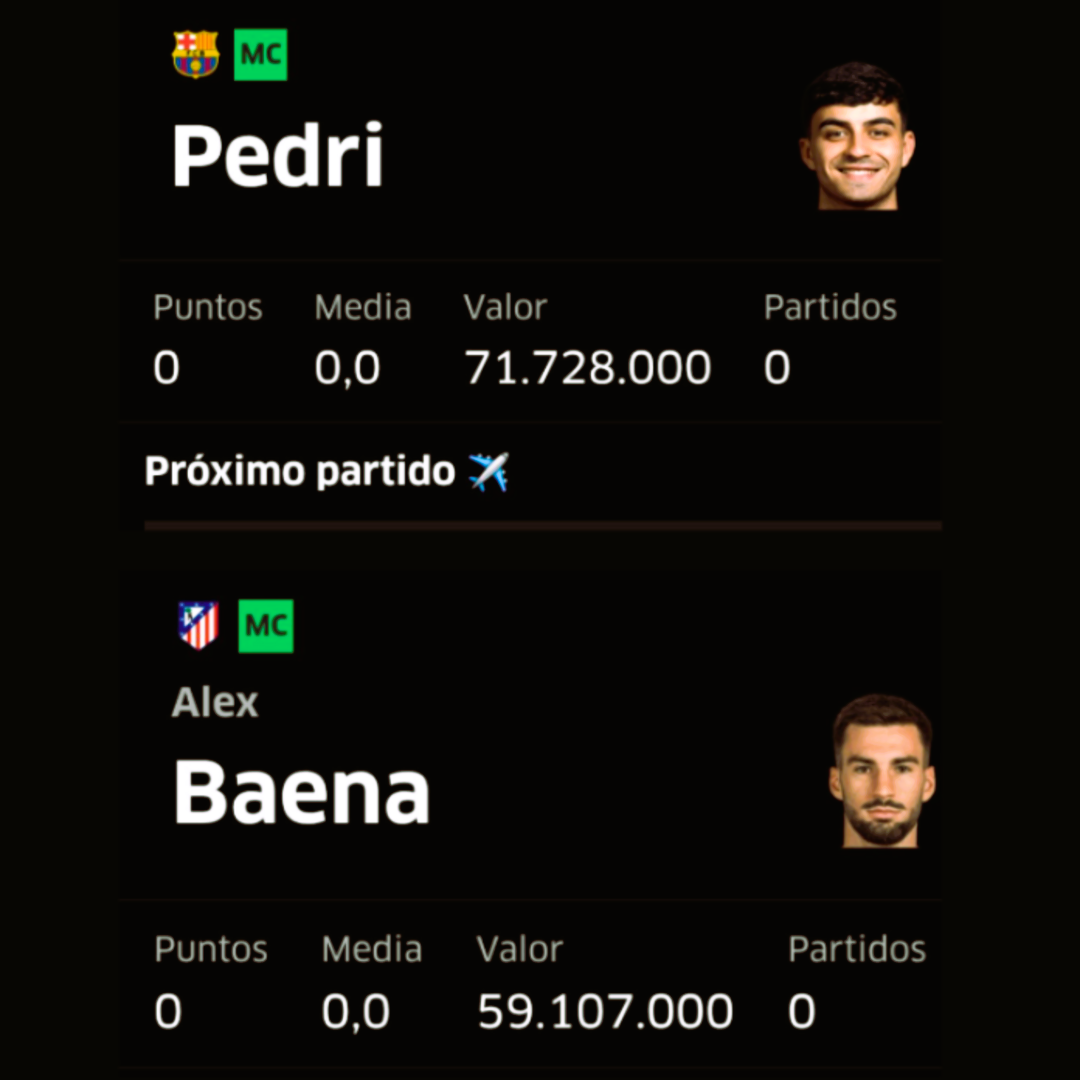Click the MC position badge above Alex Baena
Viewport: 1080px width, 1080px height.
(x=266, y=626)
